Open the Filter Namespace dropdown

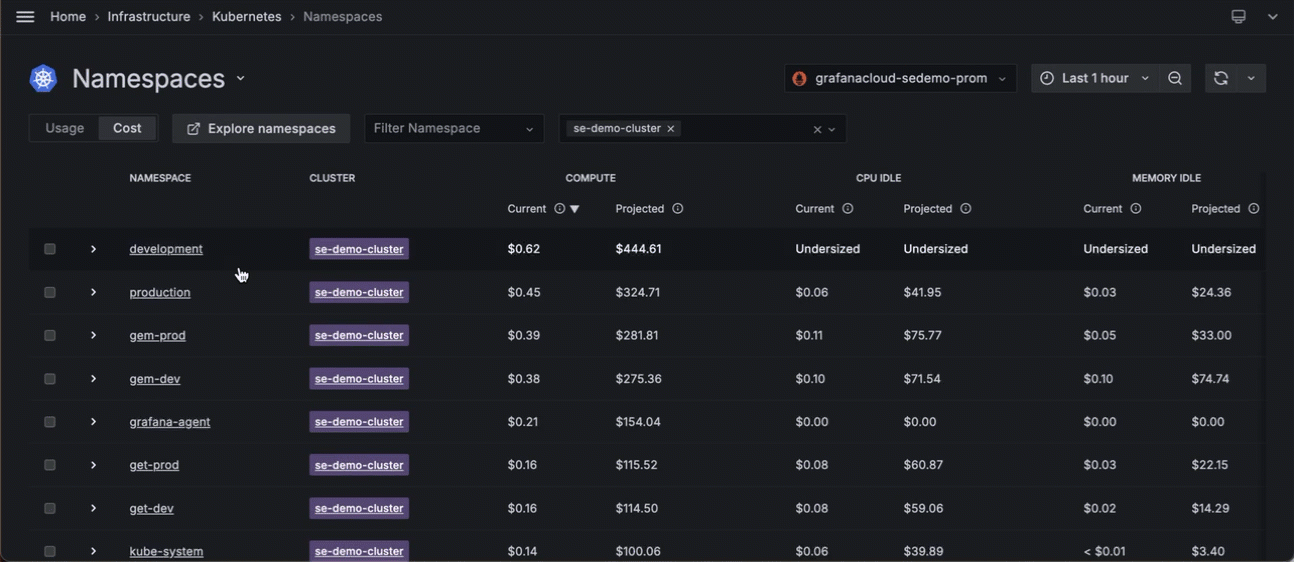[453, 128]
